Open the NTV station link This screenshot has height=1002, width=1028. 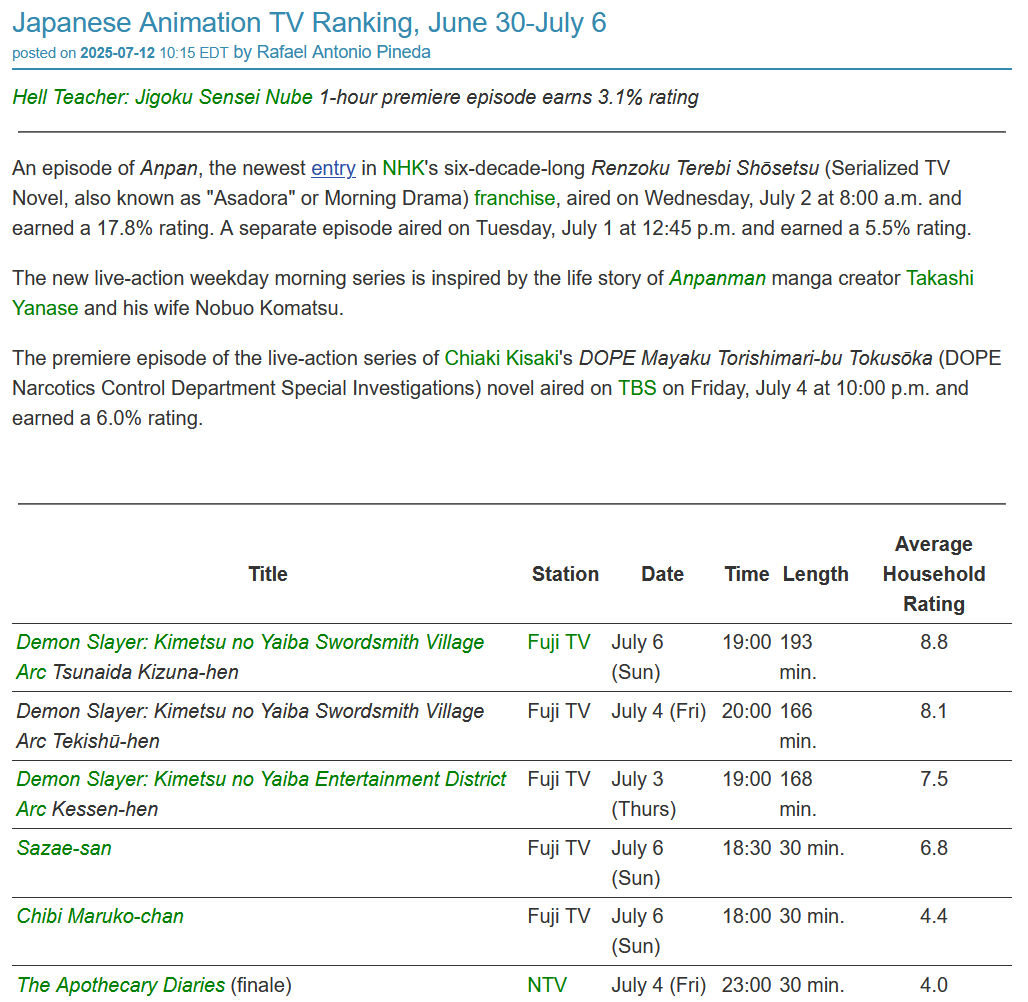point(547,985)
